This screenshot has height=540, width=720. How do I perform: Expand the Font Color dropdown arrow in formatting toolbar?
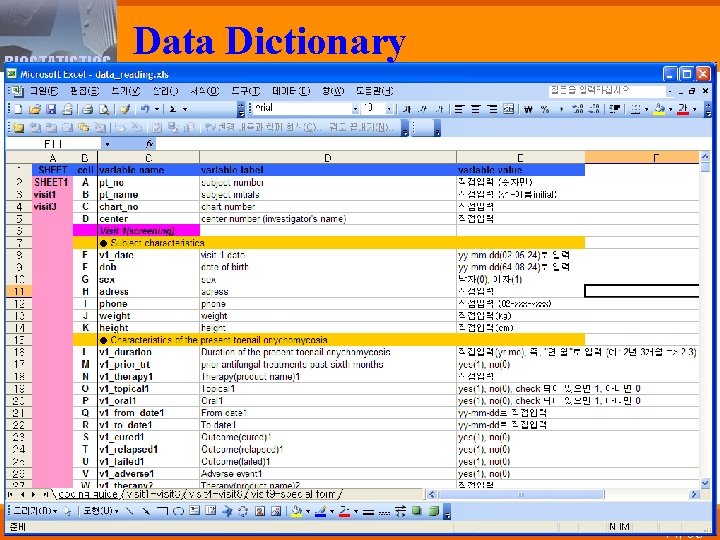tap(694, 109)
